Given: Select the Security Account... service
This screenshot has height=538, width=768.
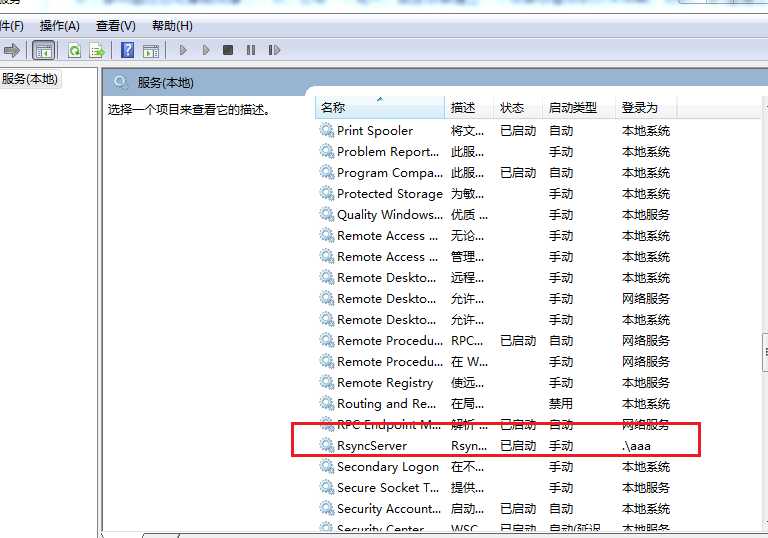Looking at the screenshot, I should click(x=495, y=509).
